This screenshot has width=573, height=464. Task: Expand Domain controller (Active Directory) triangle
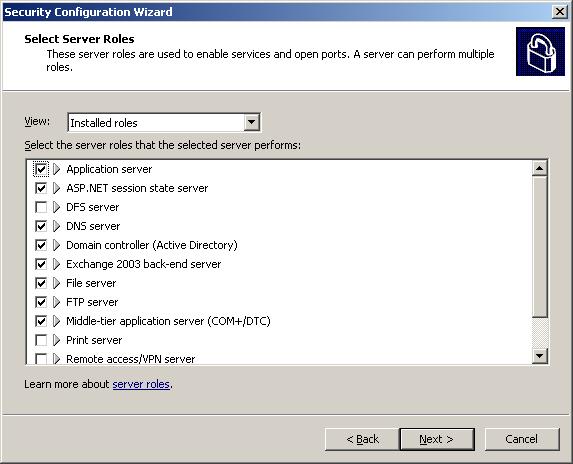pyautogui.click(x=56, y=245)
